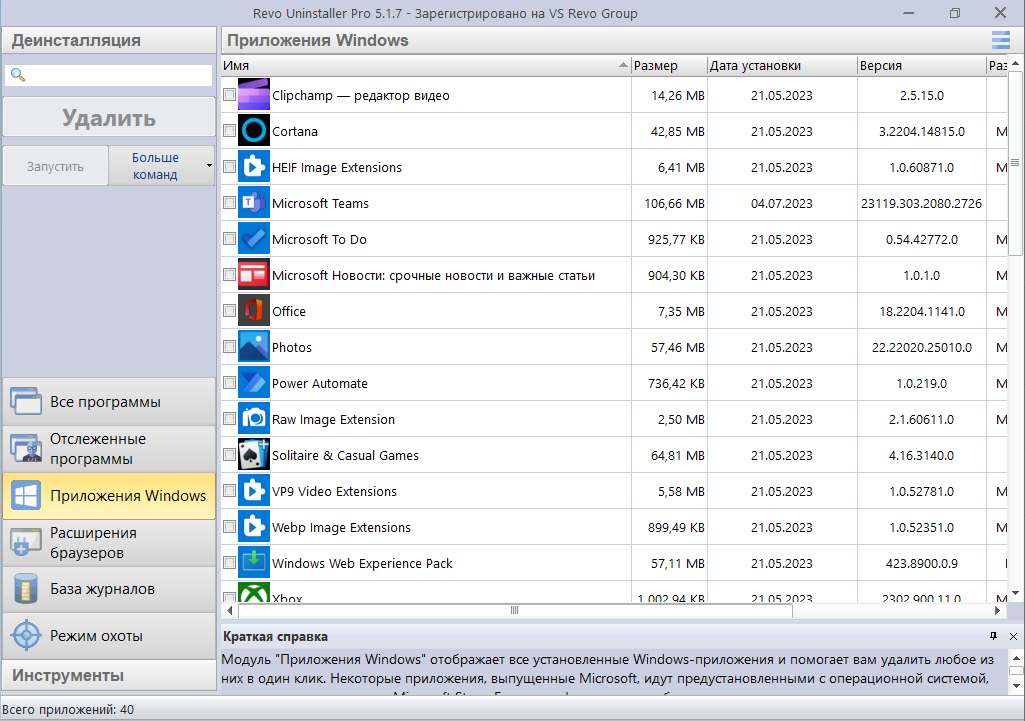Viewport: 1025px width, 721px height.
Task: Click the 106,66 MB size cell
Action: pos(674,203)
